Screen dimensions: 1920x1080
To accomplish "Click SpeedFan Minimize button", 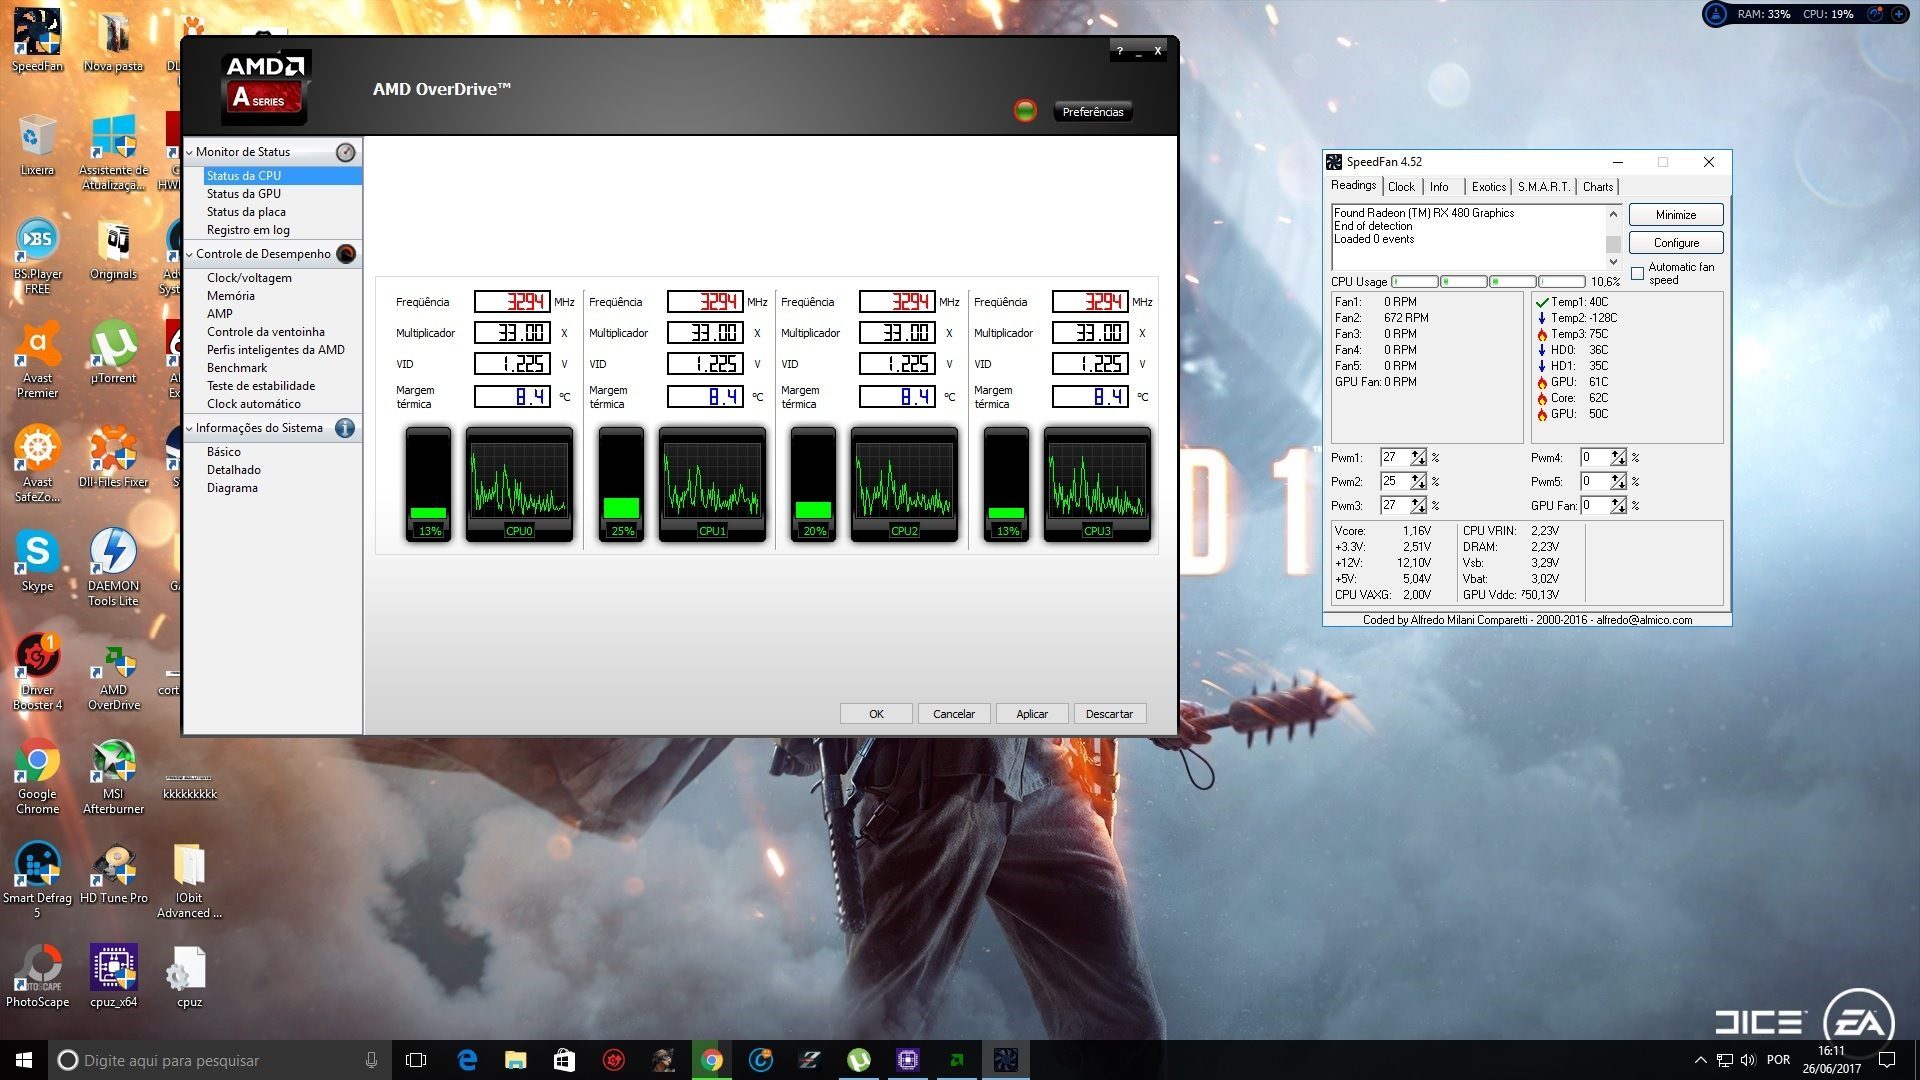I will pos(1676,215).
